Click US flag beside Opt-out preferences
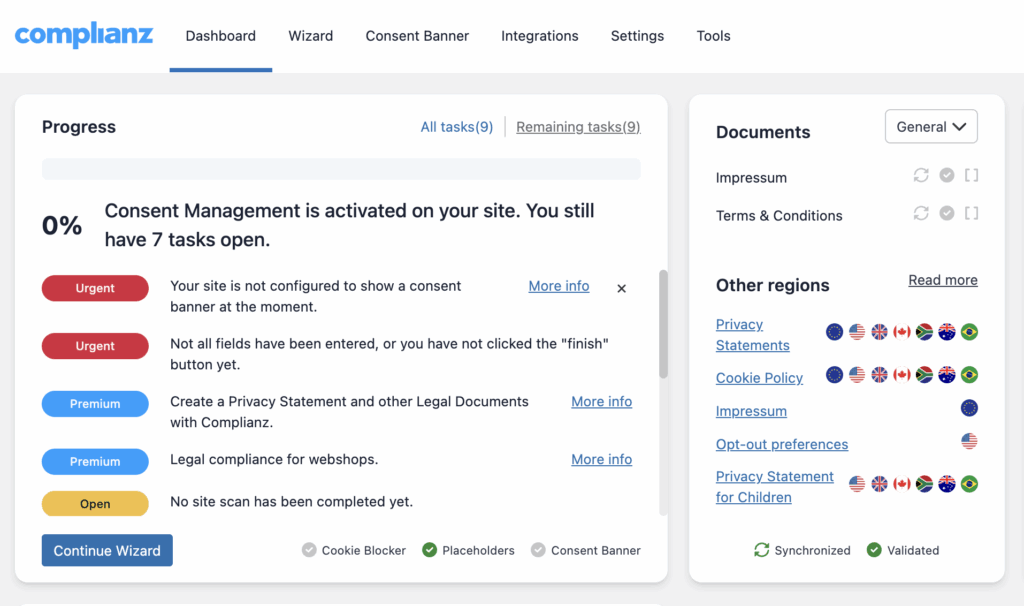The width and height of the screenshot is (1024, 606). point(969,441)
